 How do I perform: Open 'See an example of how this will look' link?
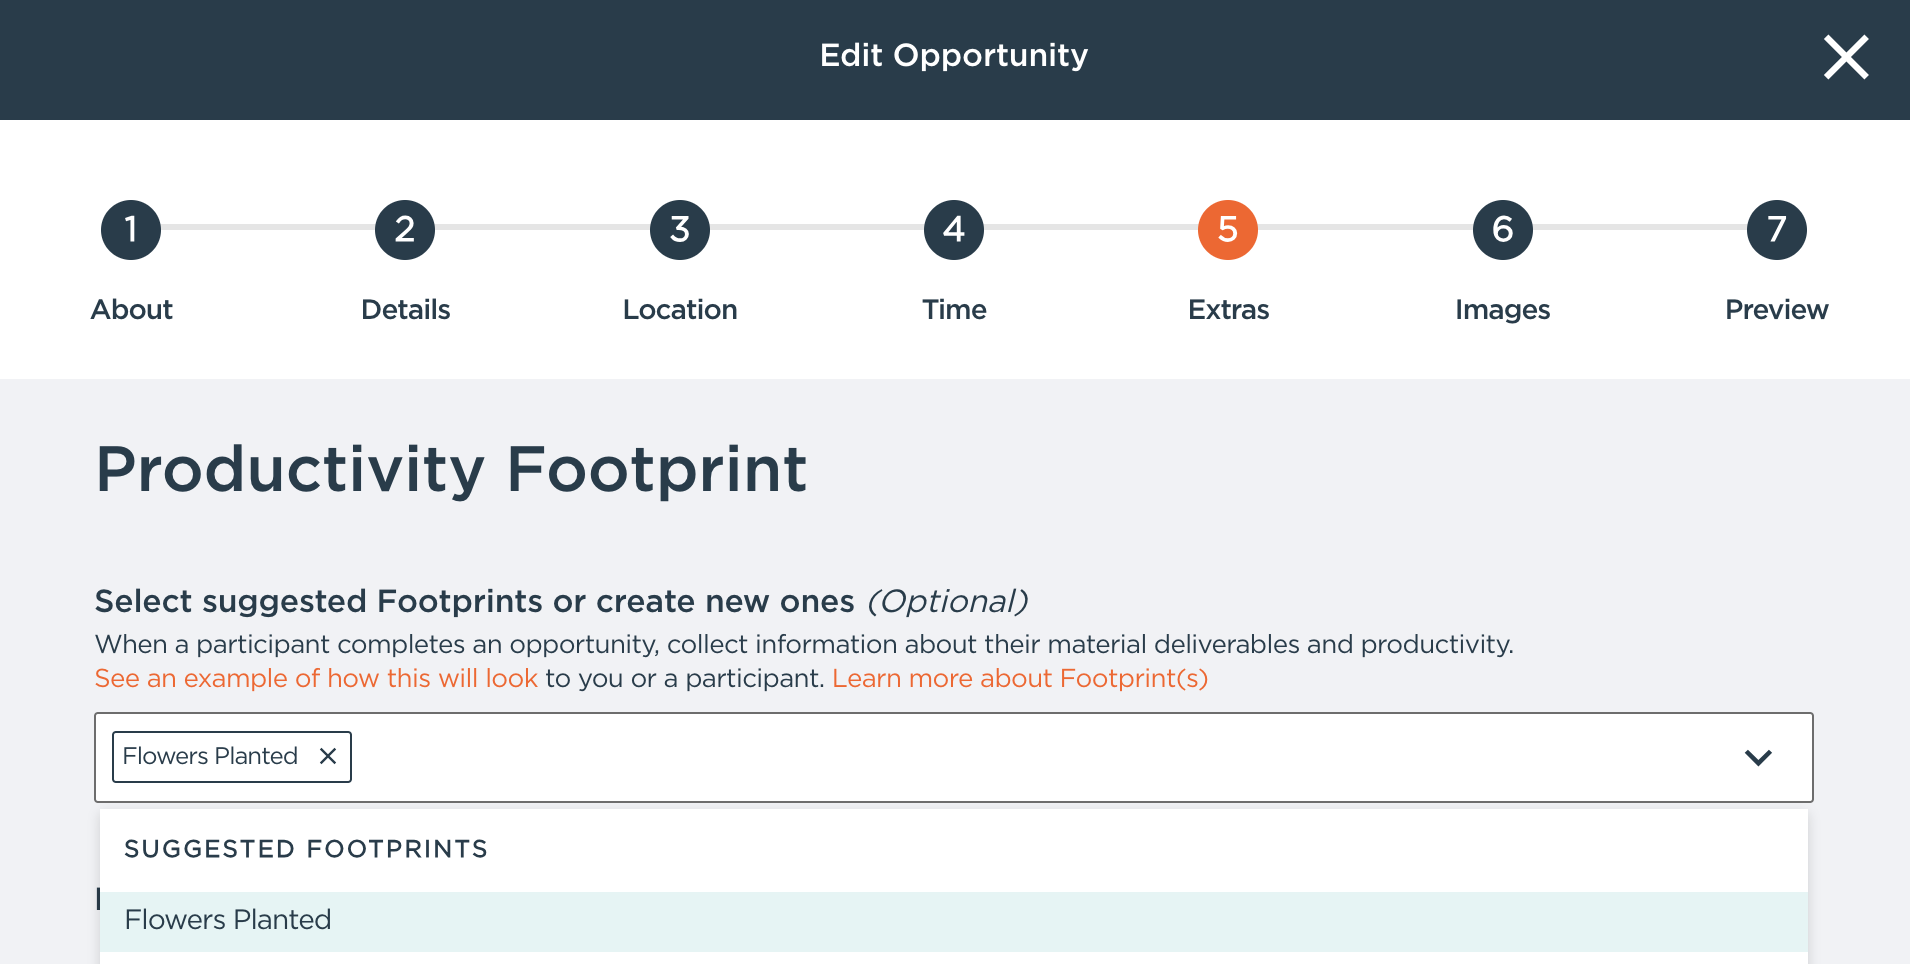[x=316, y=678]
